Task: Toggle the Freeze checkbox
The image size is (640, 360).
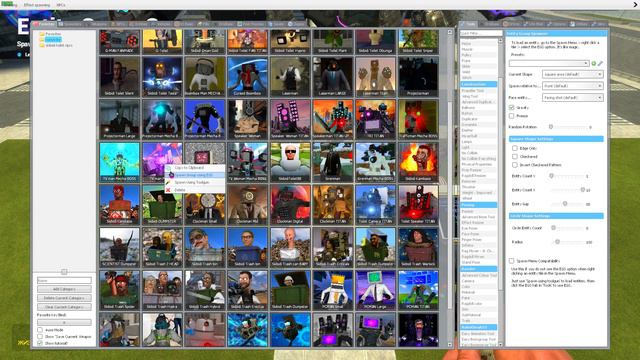Action: 511,116
